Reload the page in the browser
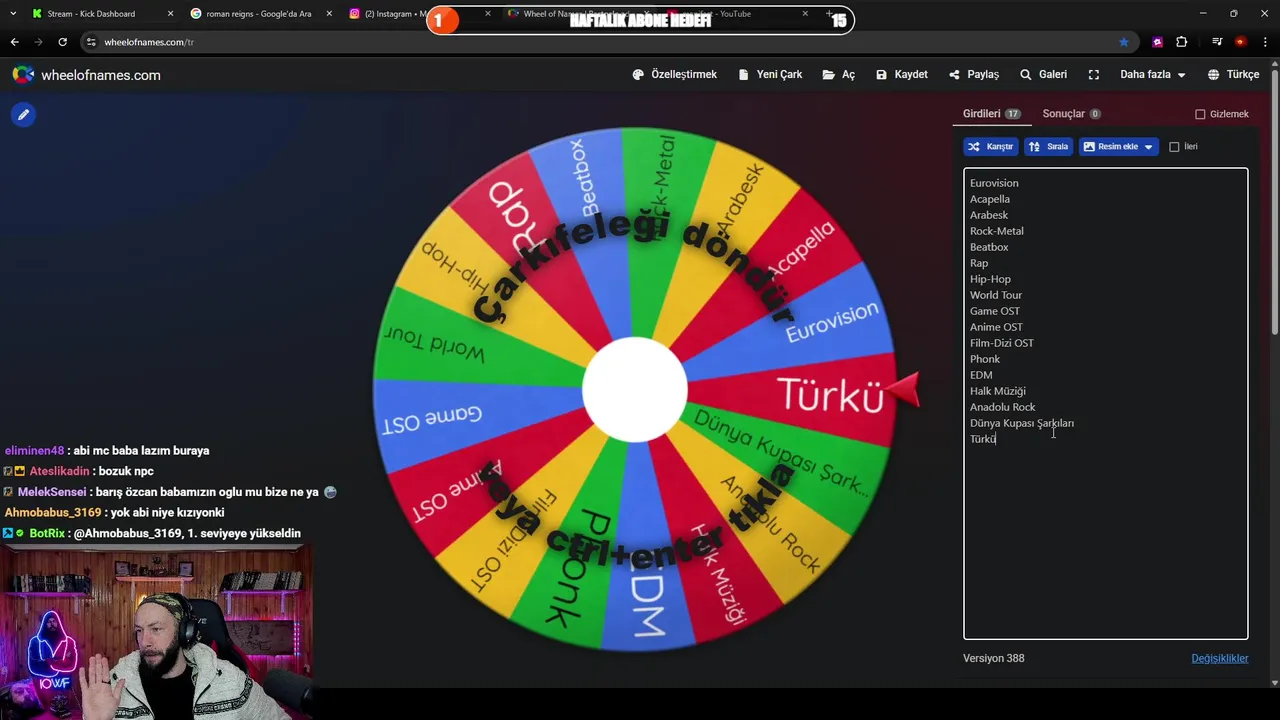This screenshot has width=1280, height=720. pyautogui.click(x=62, y=42)
